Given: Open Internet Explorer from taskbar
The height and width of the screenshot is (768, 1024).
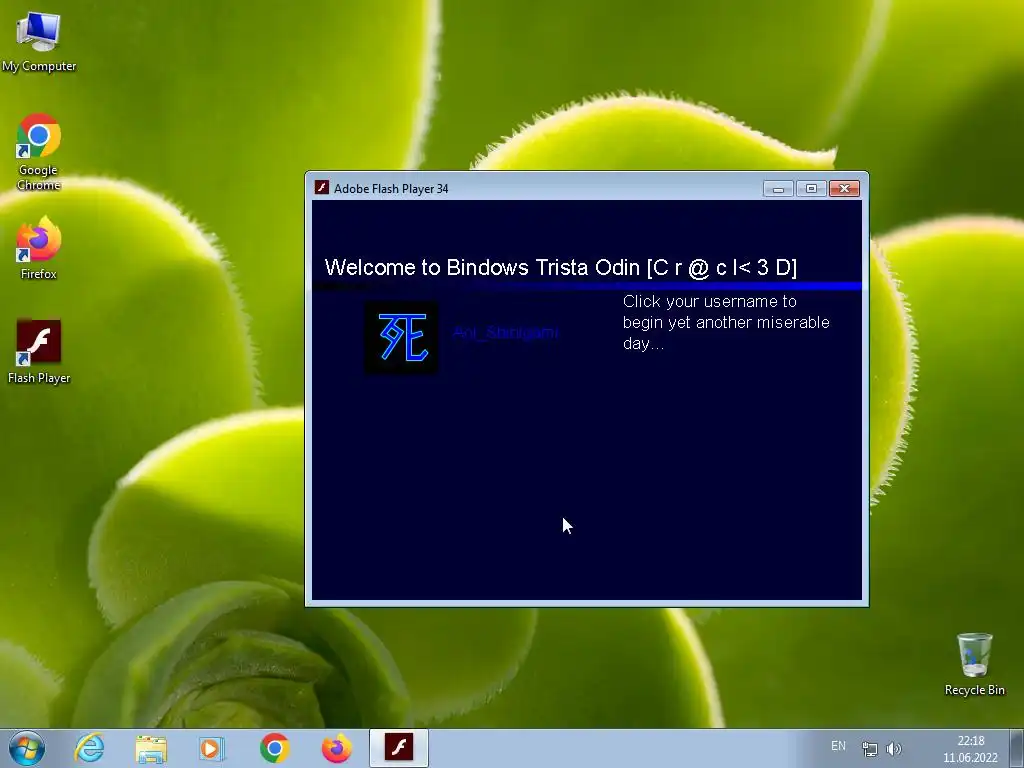Looking at the screenshot, I should click(x=89, y=748).
